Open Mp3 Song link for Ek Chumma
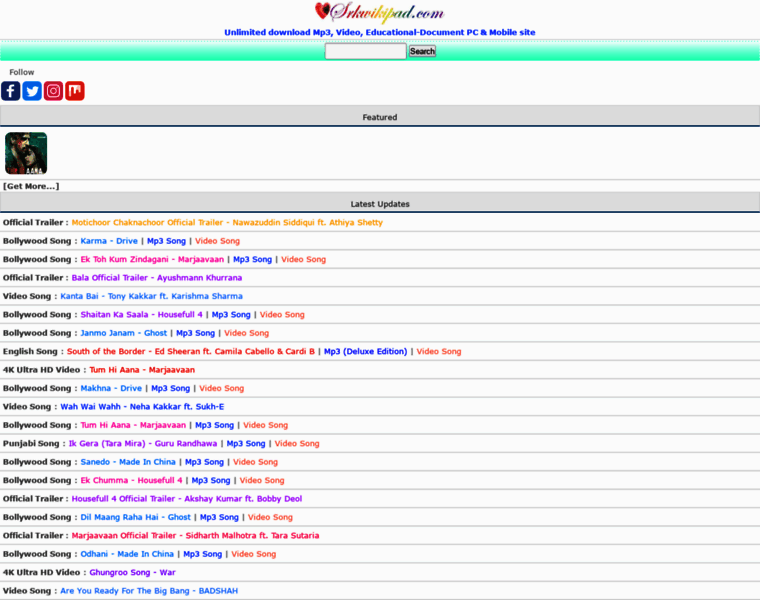The width and height of the screenshot is (760, 600). tap(211, 480)
